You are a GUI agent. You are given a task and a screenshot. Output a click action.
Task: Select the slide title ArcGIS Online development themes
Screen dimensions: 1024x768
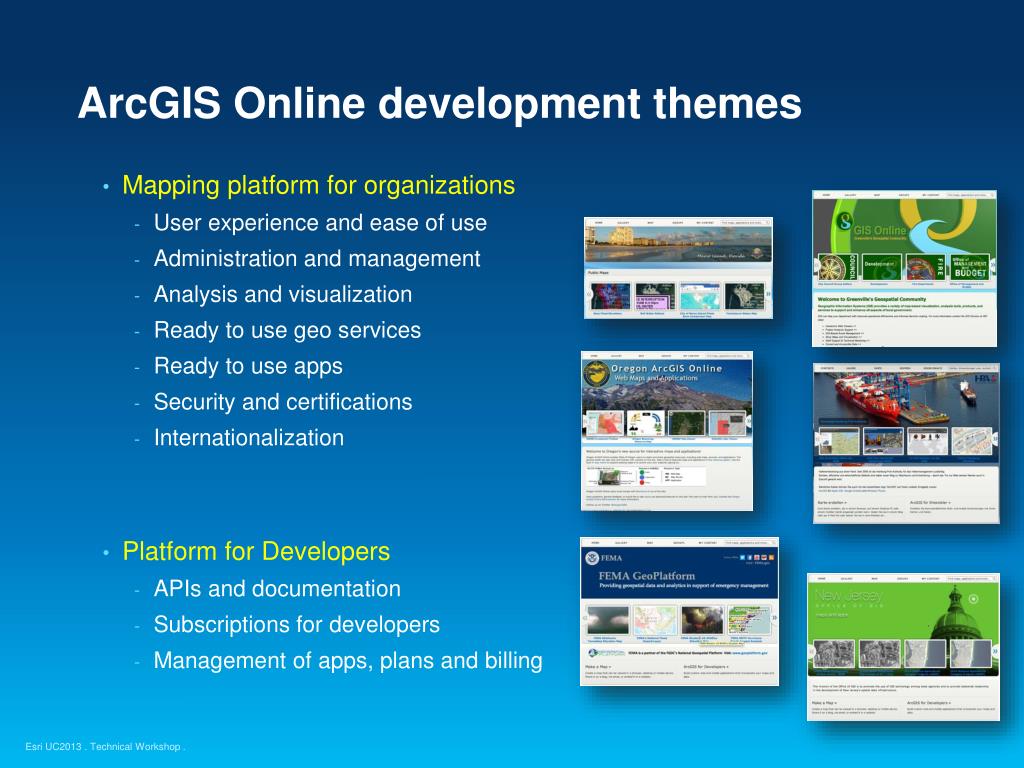tap(440, 103)
